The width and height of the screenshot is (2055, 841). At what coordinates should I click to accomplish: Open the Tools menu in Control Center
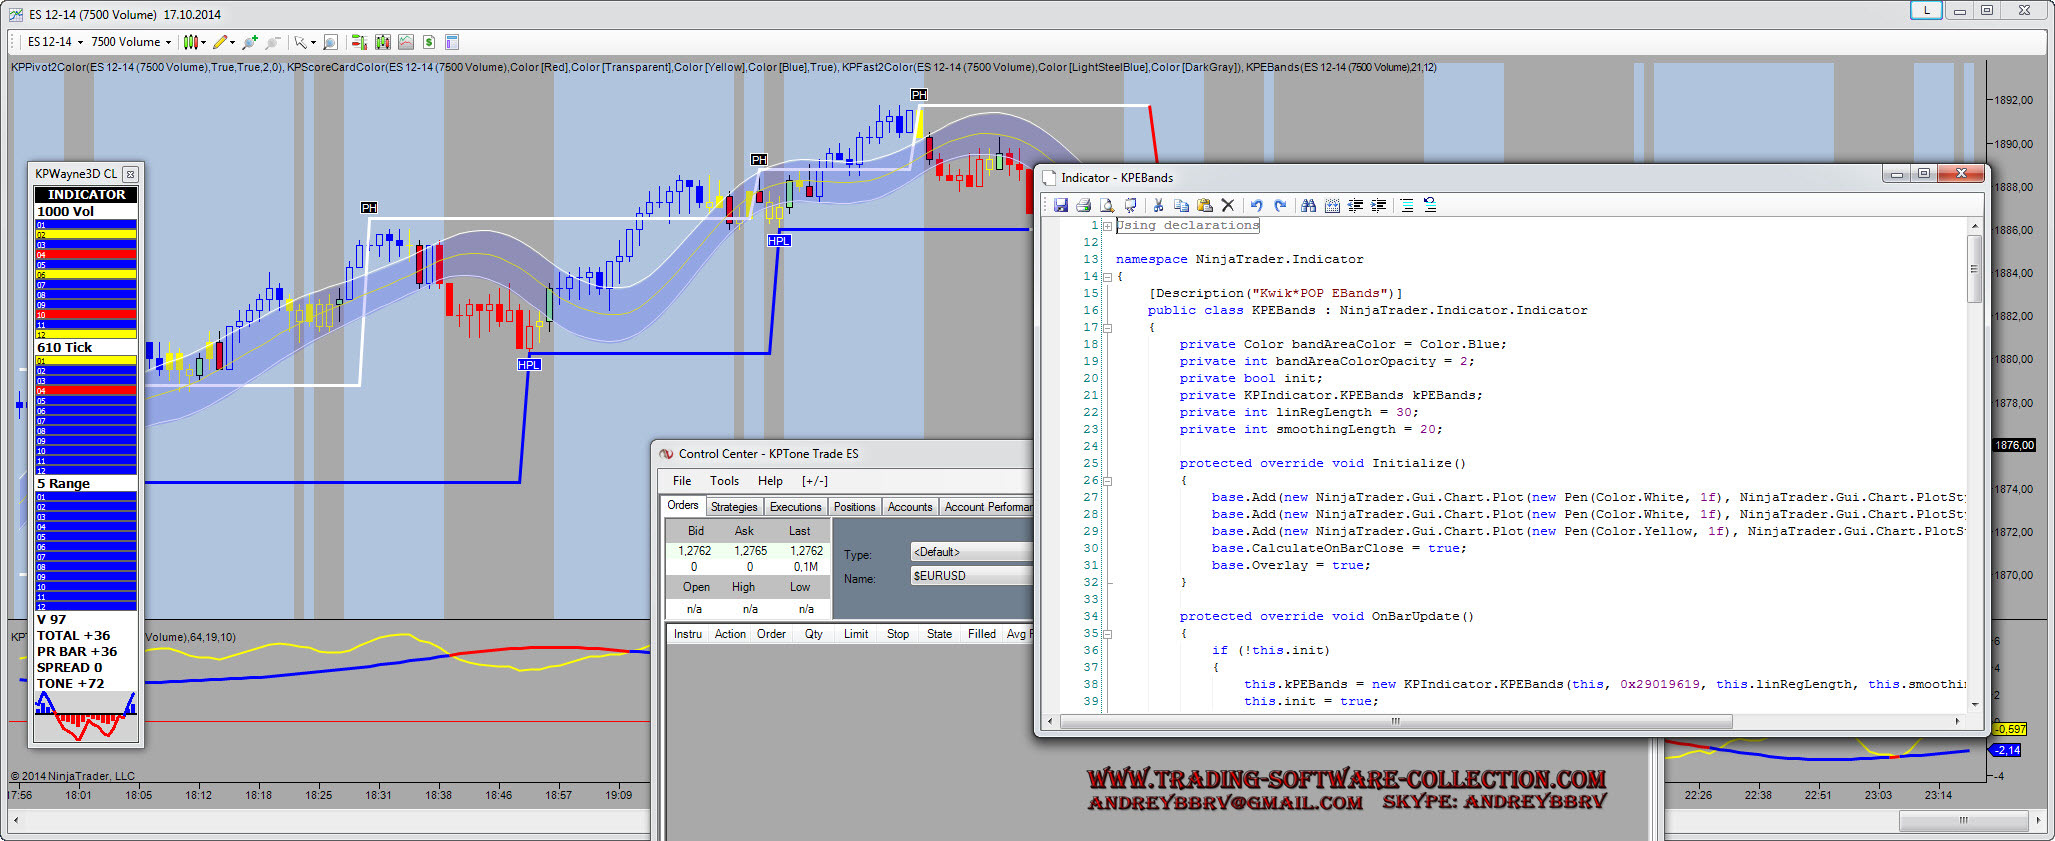[x=724, y=481]
